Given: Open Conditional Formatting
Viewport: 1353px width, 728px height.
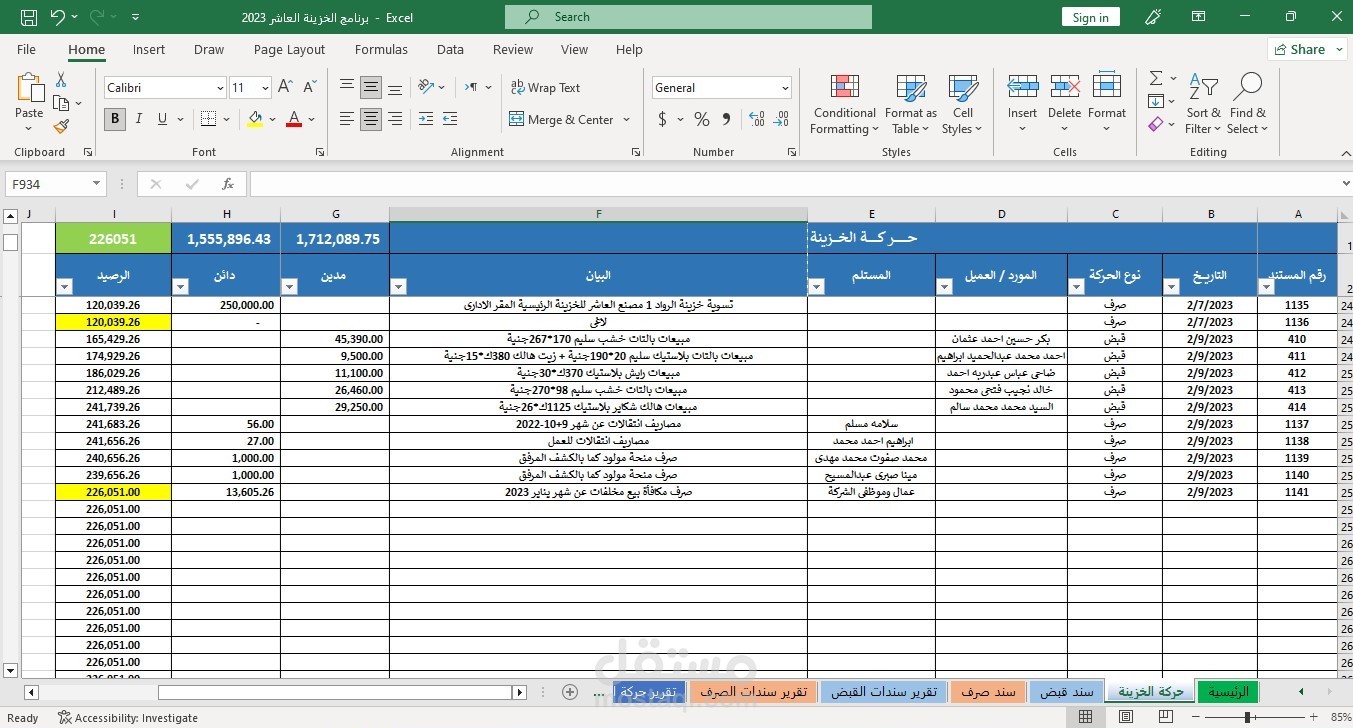Looking at the screenshot, I should pyautogui.click(x=845, y=104).
